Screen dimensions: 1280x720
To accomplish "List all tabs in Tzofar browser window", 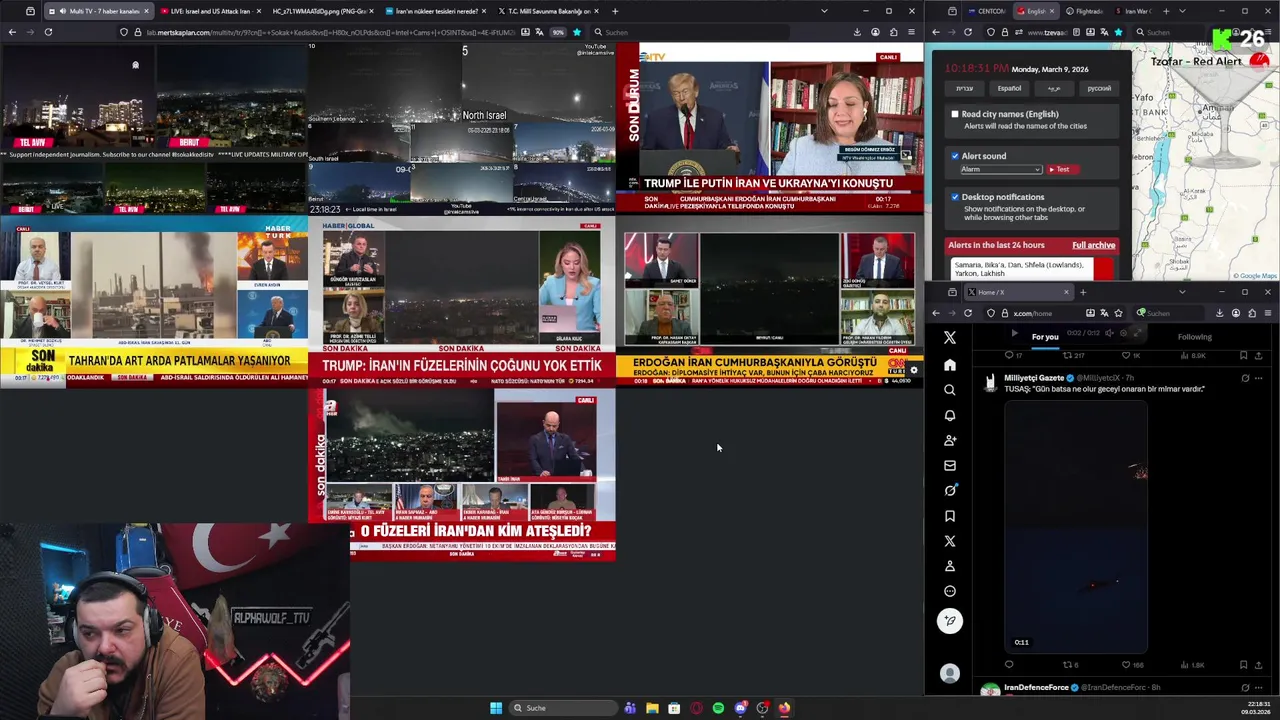I will (1182, 11).
